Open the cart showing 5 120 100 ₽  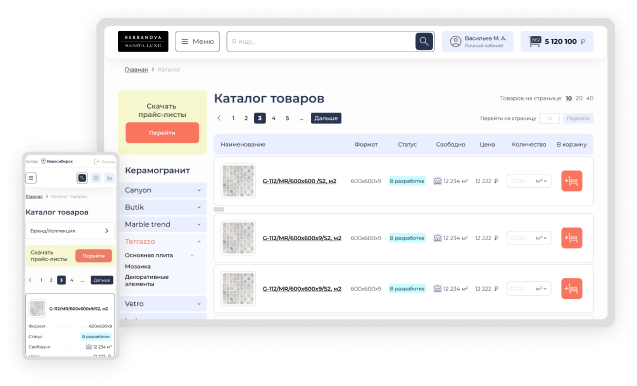click(557, 41)
